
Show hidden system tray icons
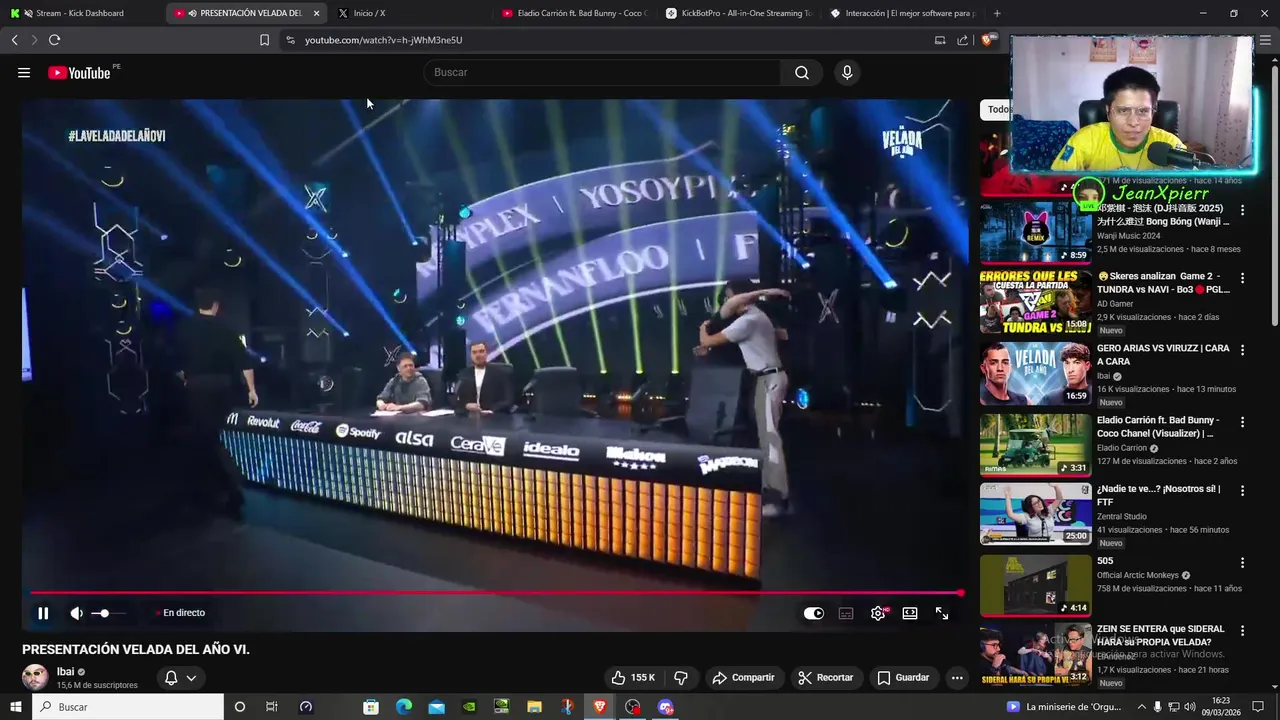click(1142, 707)
